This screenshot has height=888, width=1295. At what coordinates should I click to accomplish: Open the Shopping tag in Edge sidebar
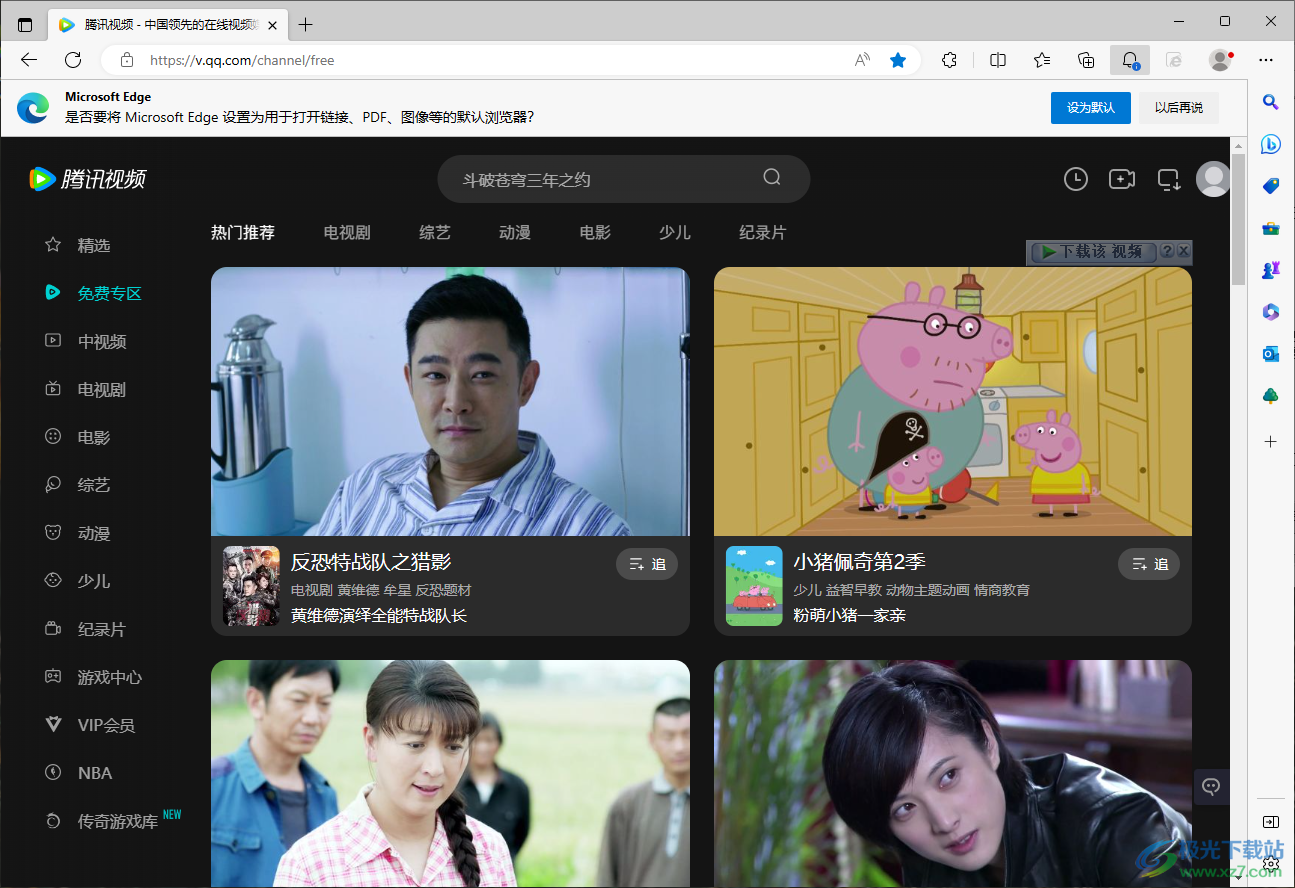pyautogui.click(x=1270, y=186)
